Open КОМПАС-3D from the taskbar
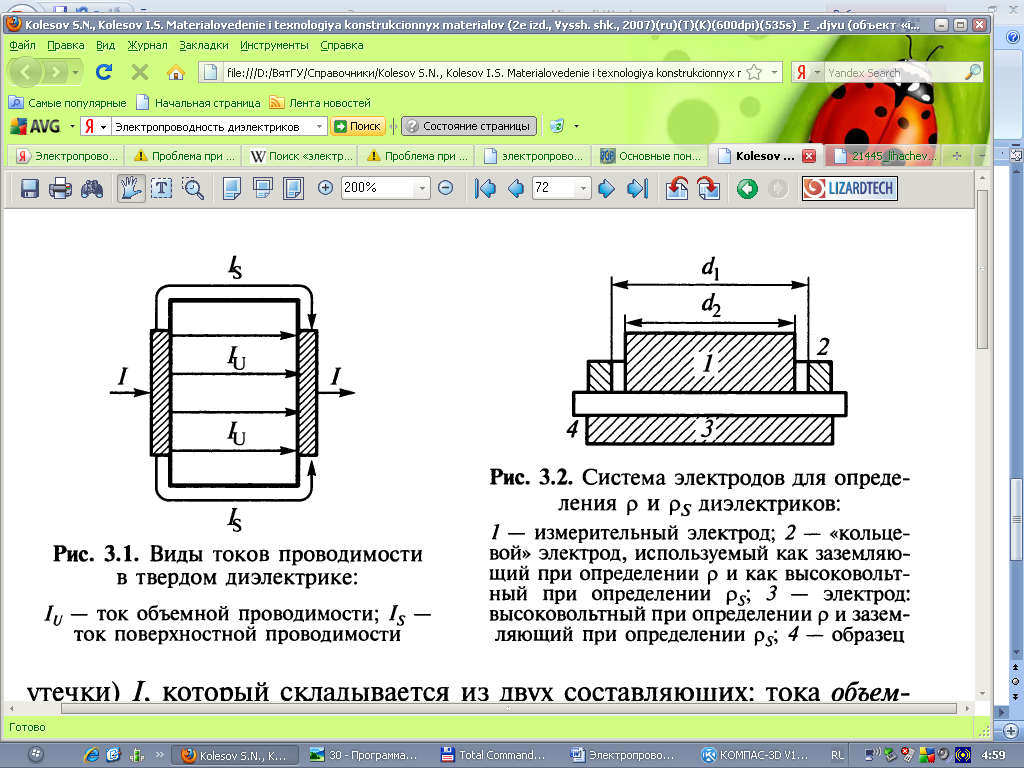Viewport: 1024px width, 768px height. tap(755, 755)
